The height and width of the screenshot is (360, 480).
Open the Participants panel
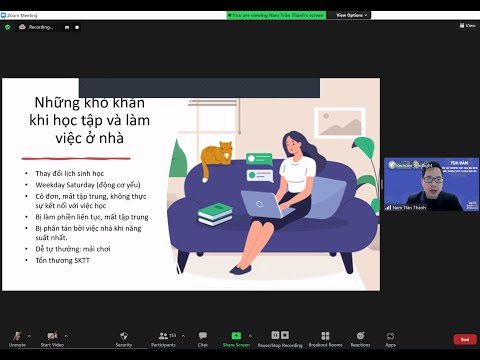pos(163,339)
